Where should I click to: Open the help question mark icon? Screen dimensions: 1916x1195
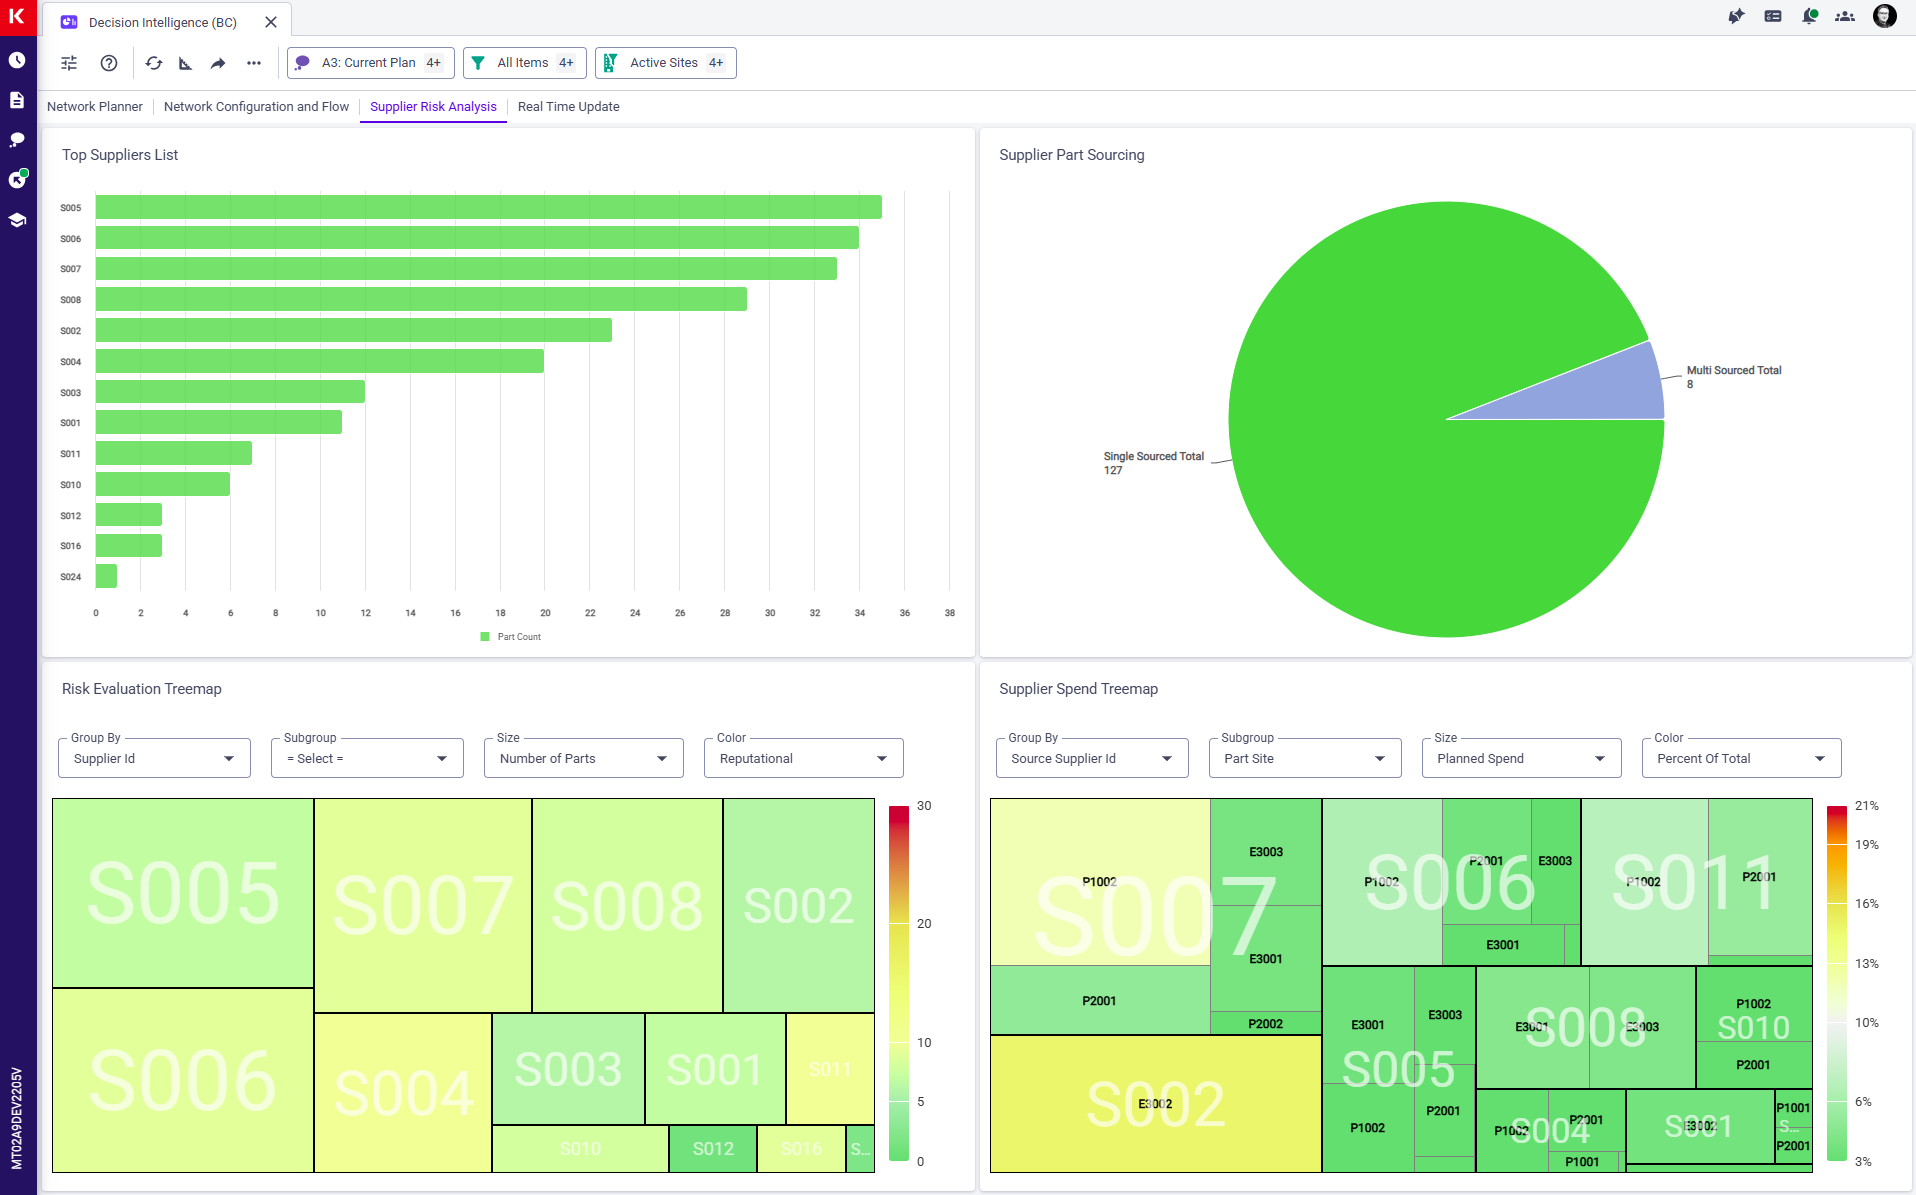click(x=109, y=63)
